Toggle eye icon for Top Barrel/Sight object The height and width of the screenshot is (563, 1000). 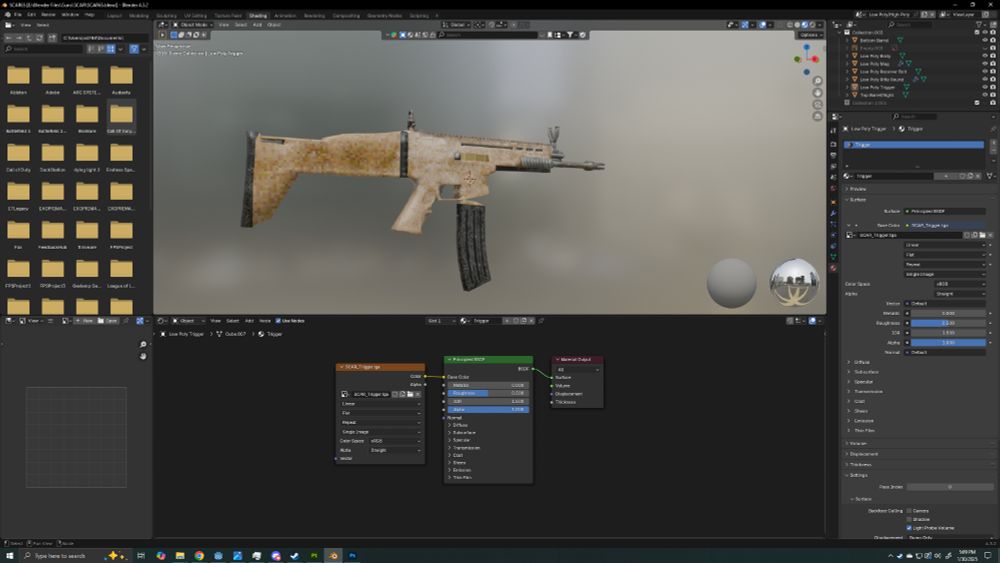[x=985, y=94]
